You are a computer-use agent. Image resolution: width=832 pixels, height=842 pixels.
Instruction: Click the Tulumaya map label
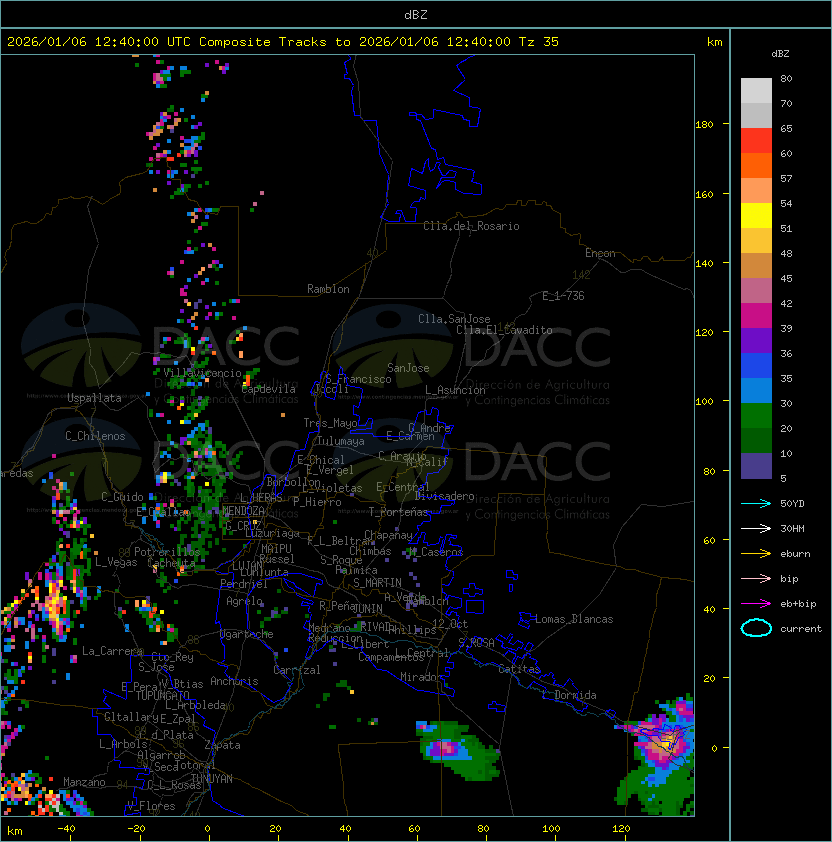341,441
